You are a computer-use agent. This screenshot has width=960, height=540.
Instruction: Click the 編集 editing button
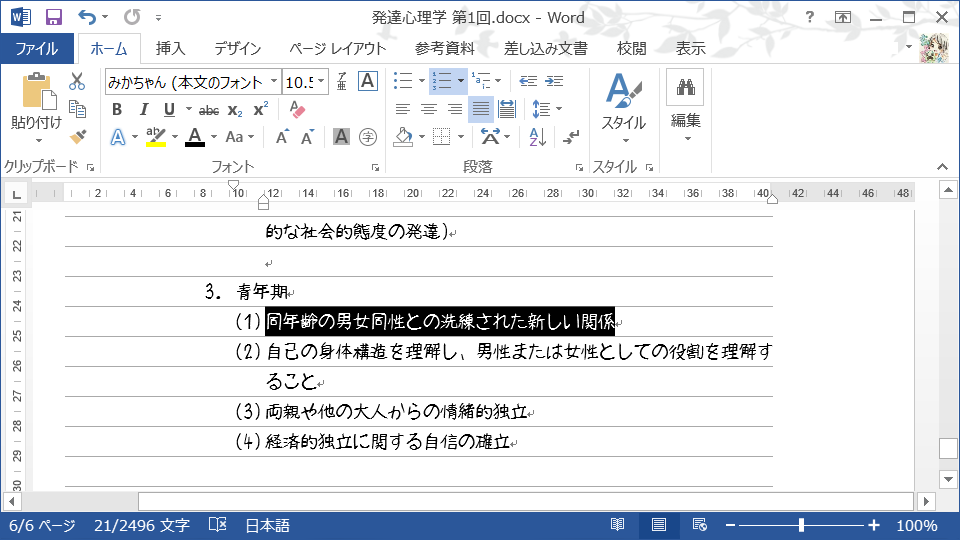click(685, 105)
